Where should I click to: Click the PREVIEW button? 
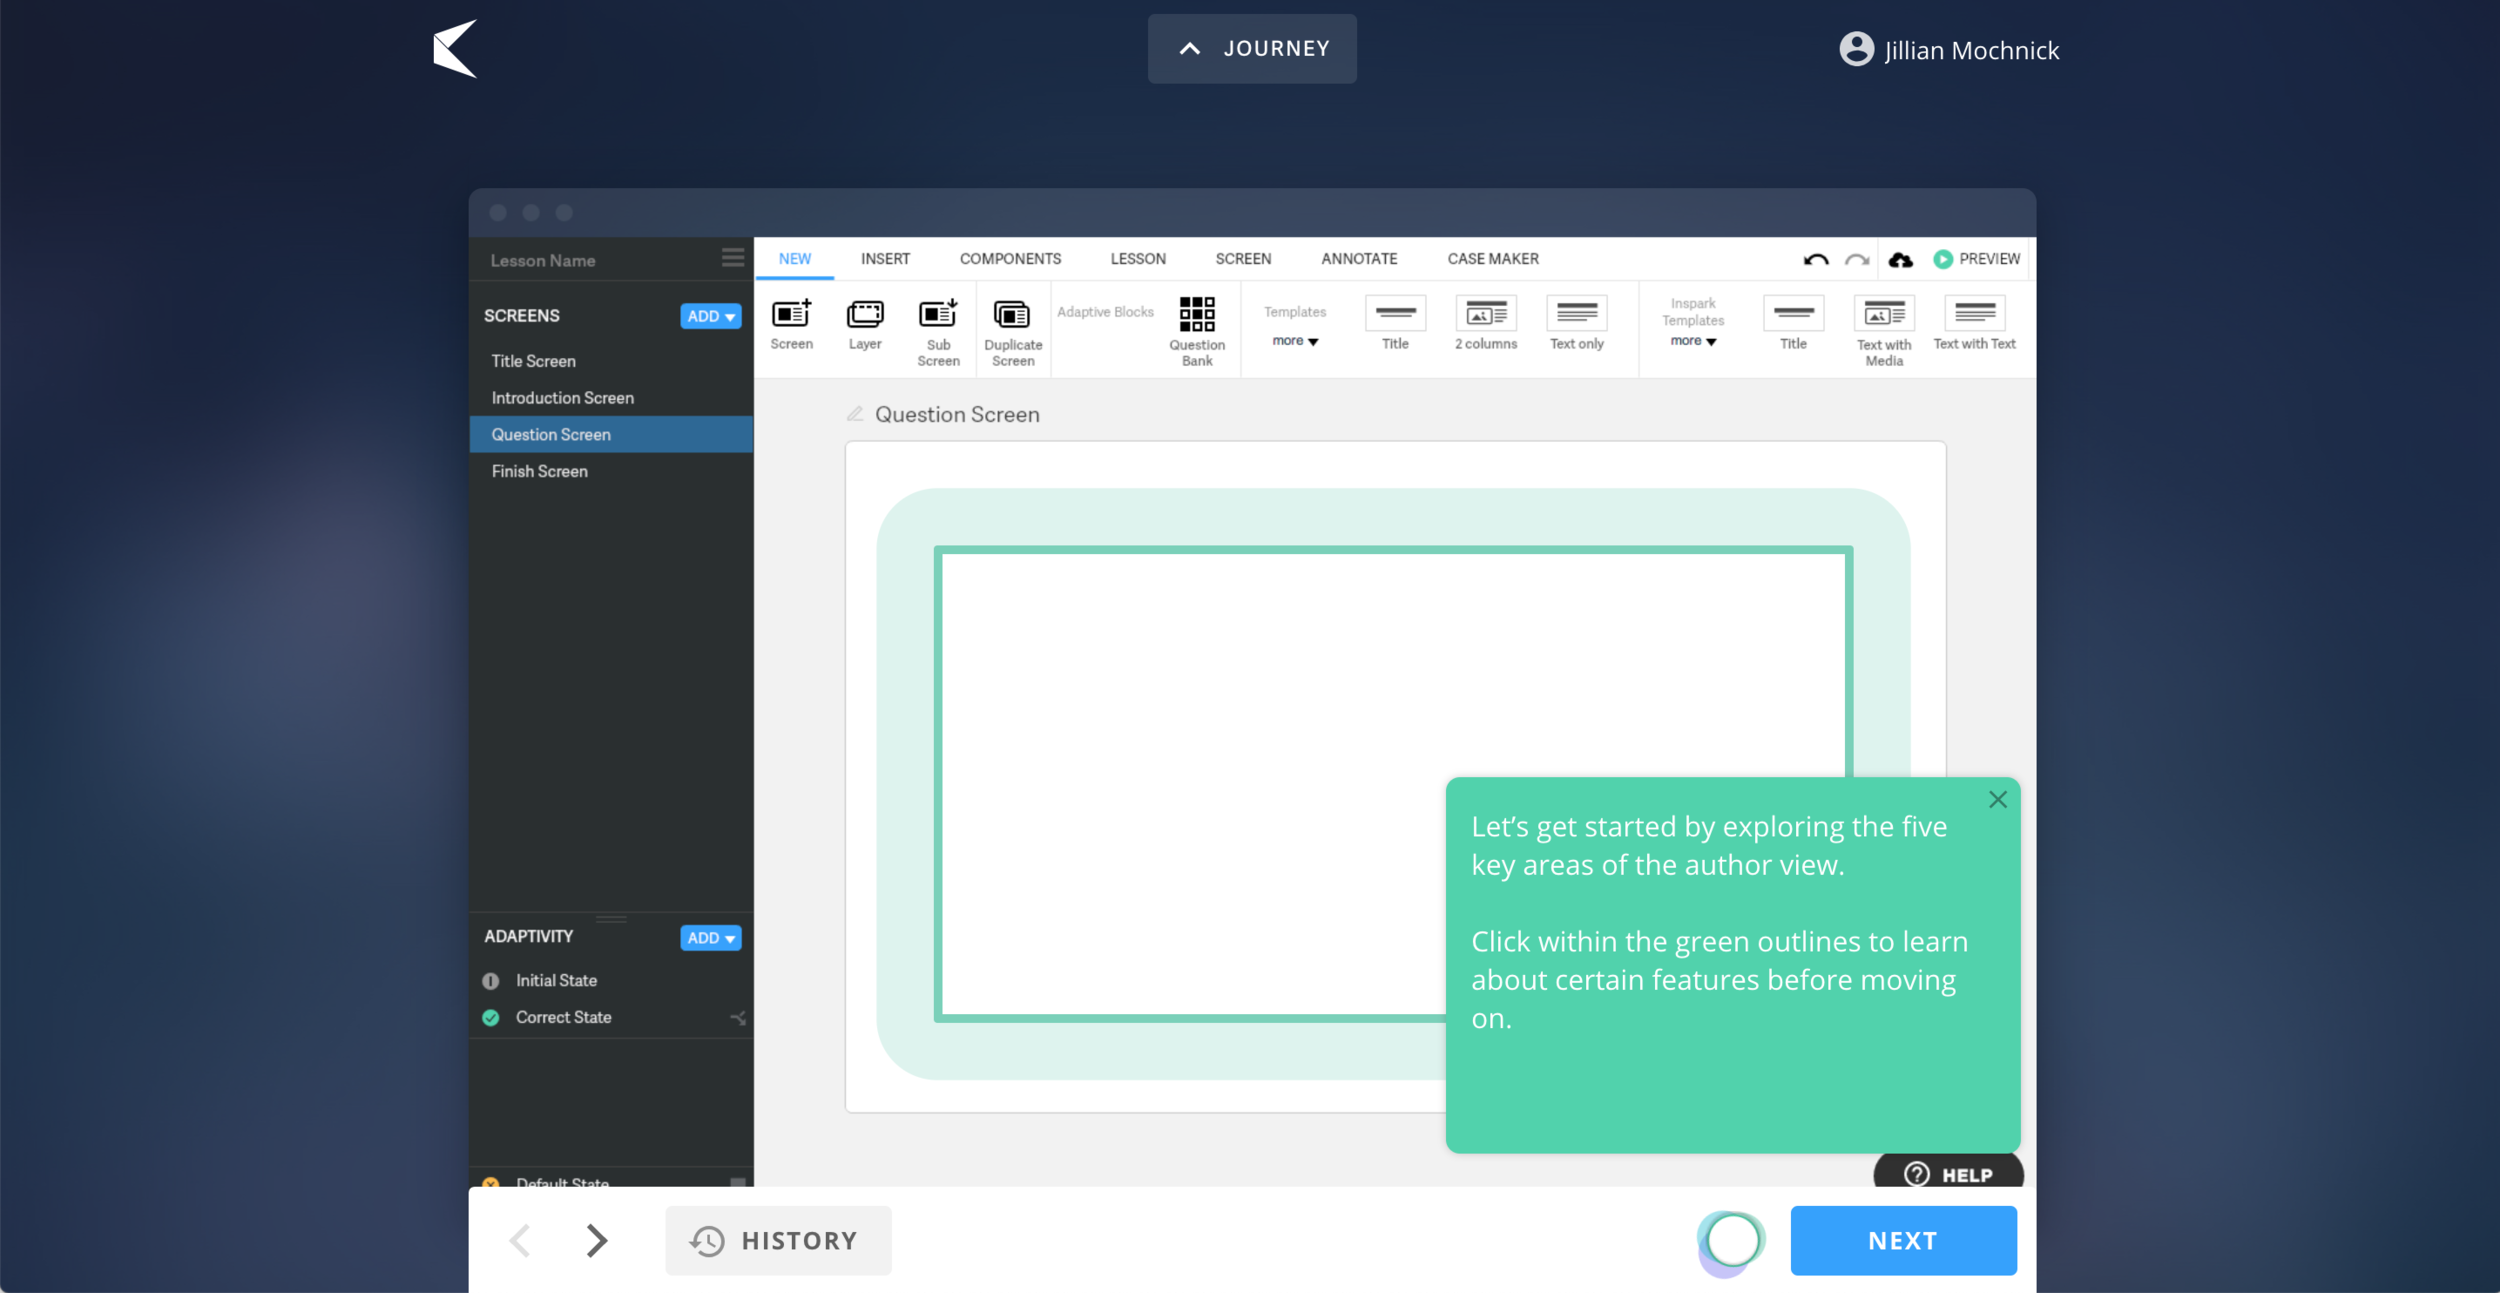[1975, 258]
